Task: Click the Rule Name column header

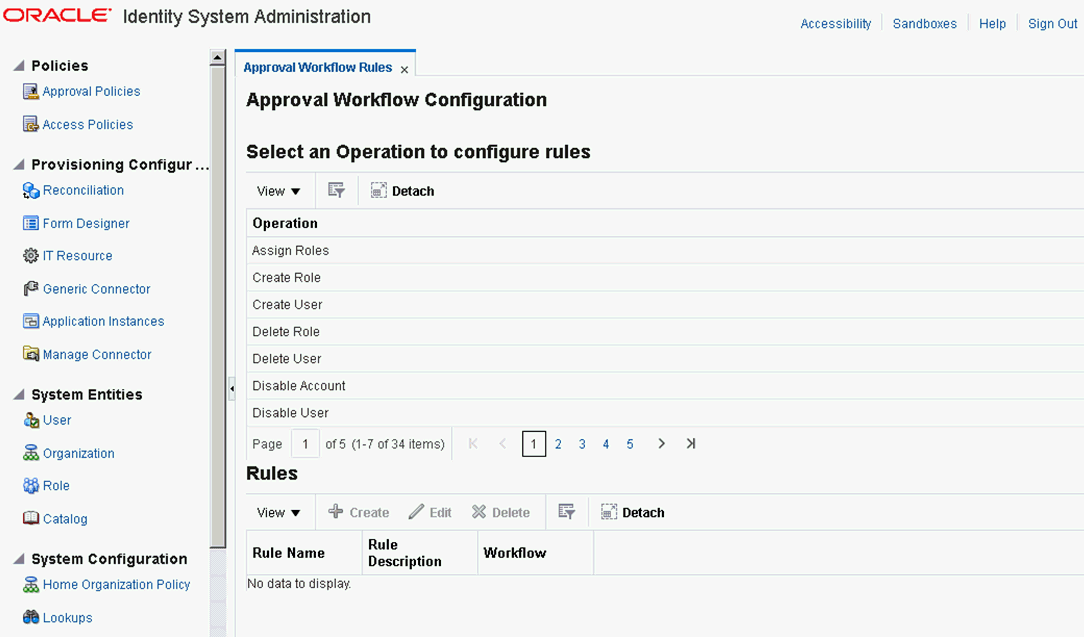Action: [x=304, y=553]
